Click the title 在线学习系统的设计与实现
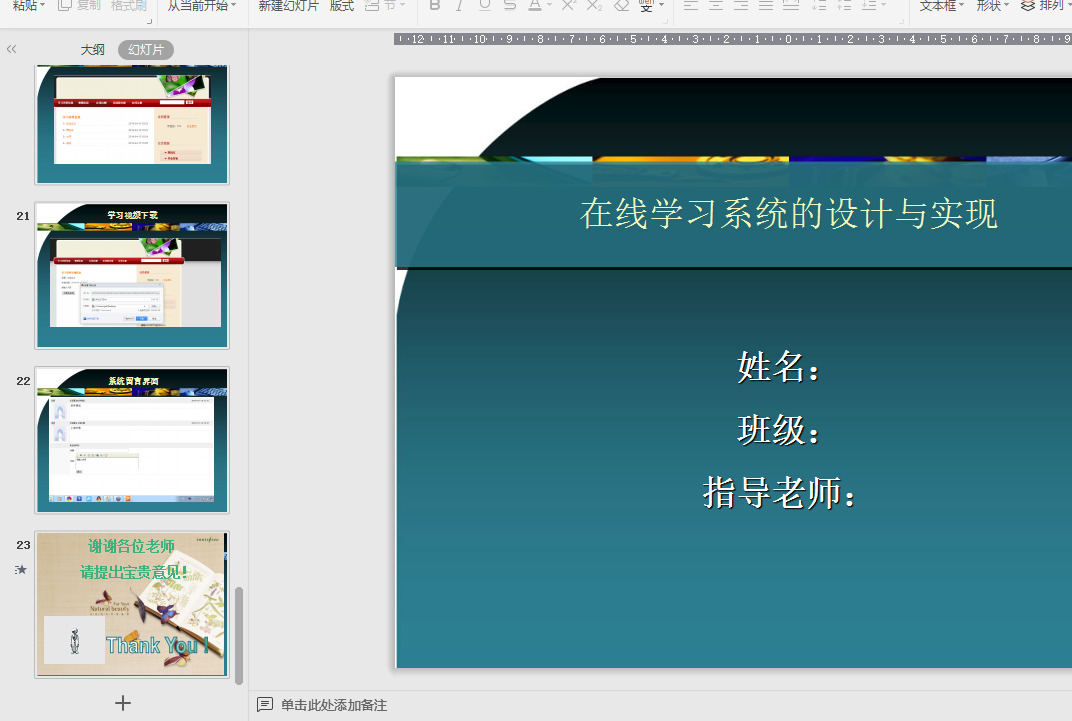The width and height of the screenshot is (1072, 721). [789, 214]
